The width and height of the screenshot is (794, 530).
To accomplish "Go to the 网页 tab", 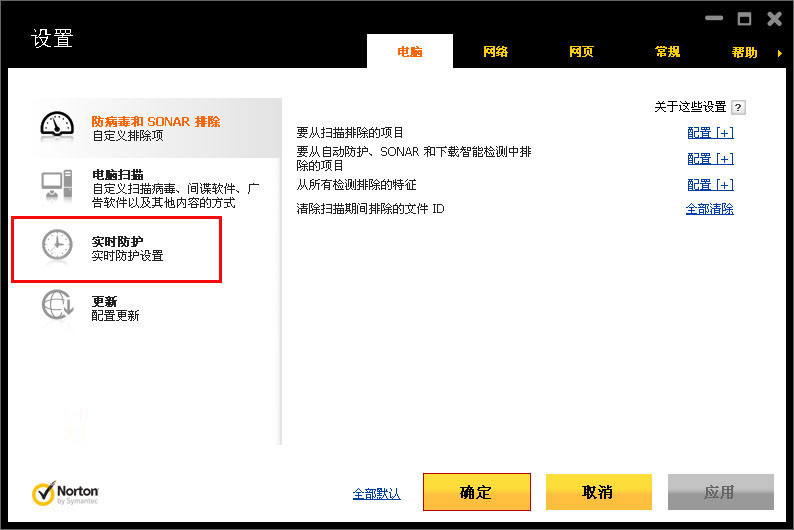I will point(581,52).
